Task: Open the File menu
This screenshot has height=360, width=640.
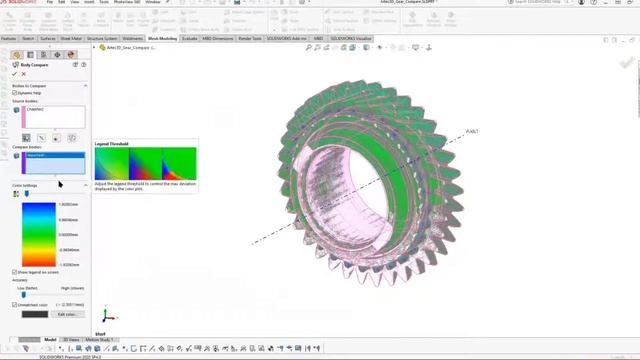Action: (x=50, y=2)
